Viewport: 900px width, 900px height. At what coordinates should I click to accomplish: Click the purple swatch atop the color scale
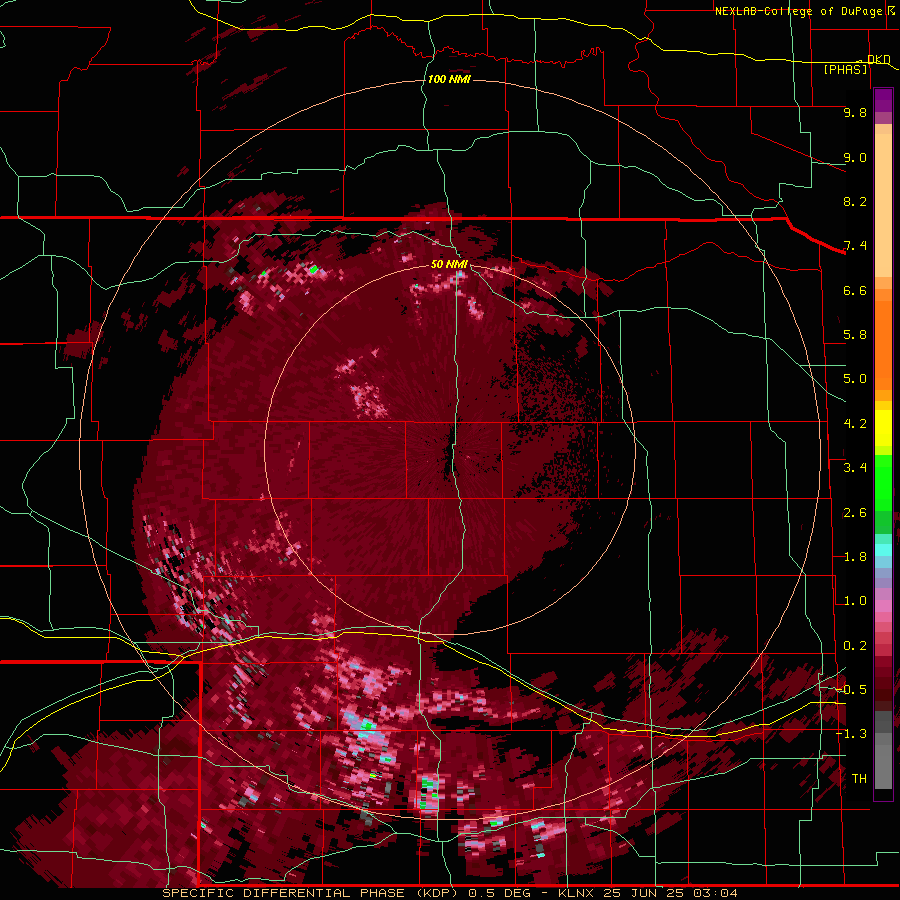pyautogui.click(x=883, y=100)
